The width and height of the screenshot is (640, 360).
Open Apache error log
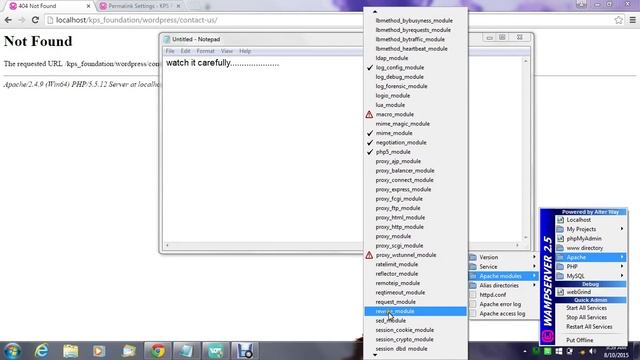(503, 304)
